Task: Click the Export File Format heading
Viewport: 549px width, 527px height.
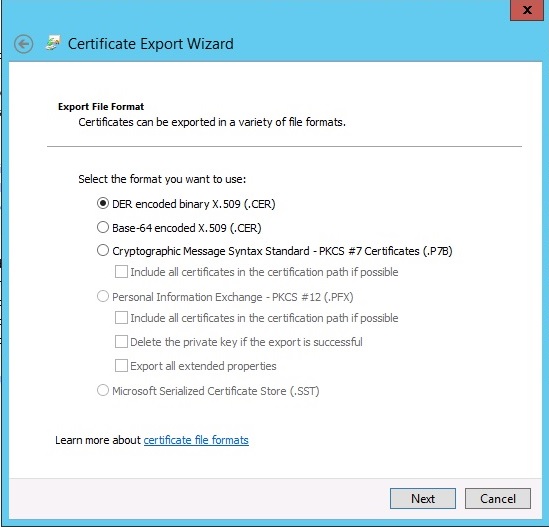Action: [x=101, y=106]
